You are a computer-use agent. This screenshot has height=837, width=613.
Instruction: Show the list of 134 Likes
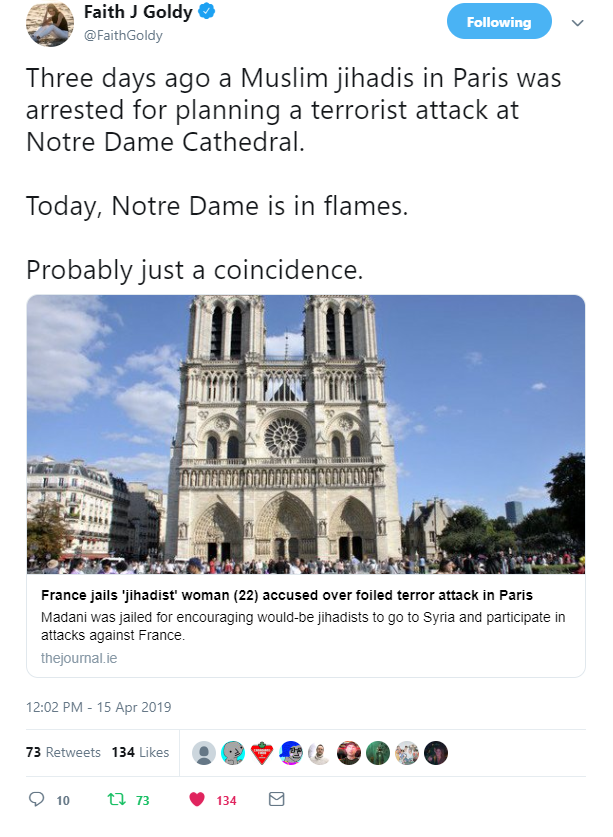(x=140, y=752)
